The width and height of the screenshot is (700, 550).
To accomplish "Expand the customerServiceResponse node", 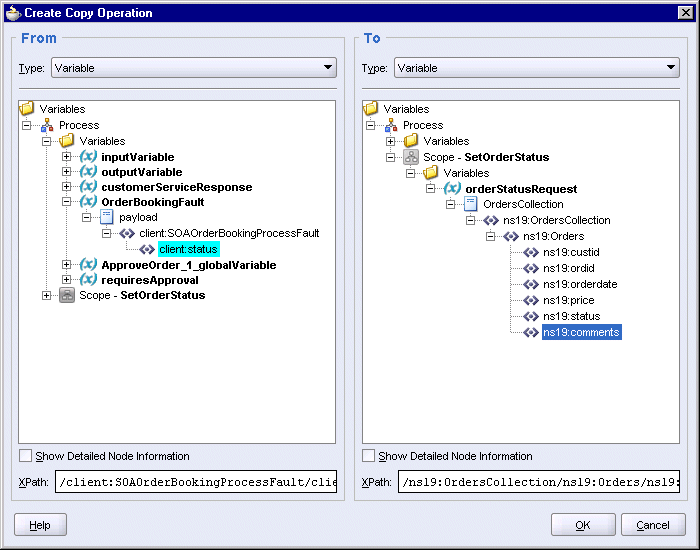I will (x=67, y=187).
